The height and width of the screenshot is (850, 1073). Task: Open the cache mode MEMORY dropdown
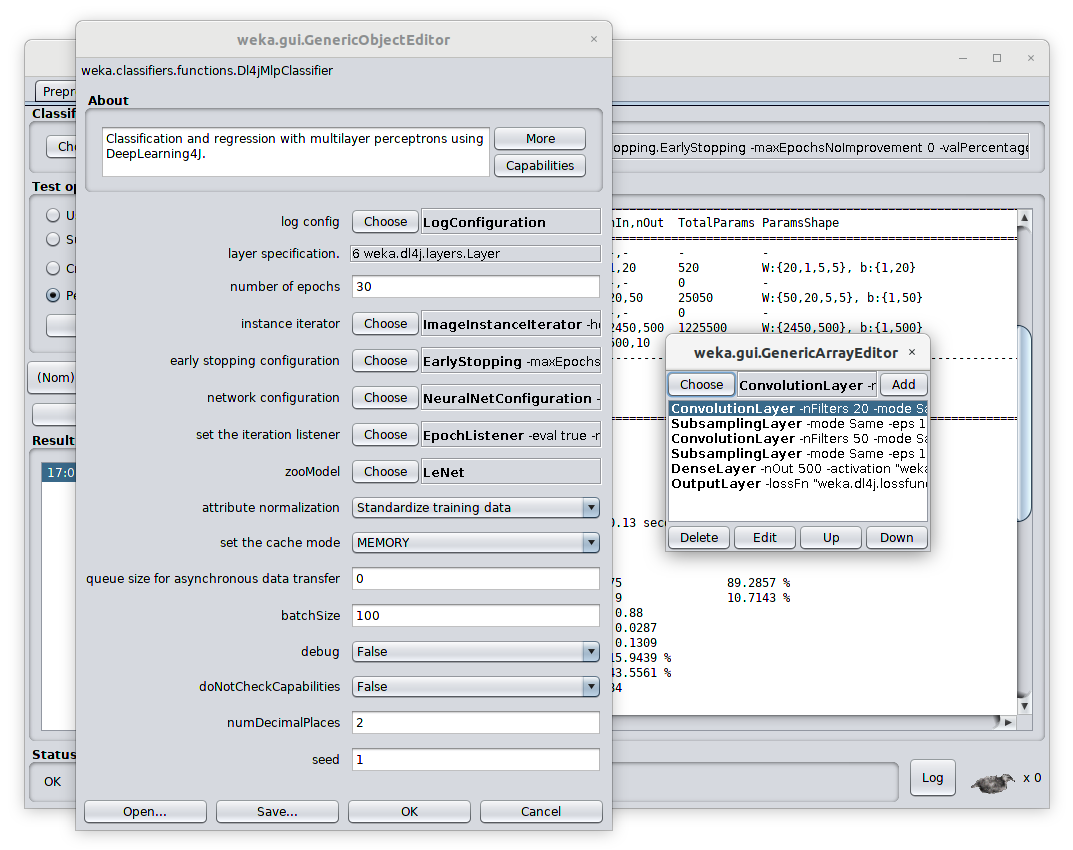point(476,542)
